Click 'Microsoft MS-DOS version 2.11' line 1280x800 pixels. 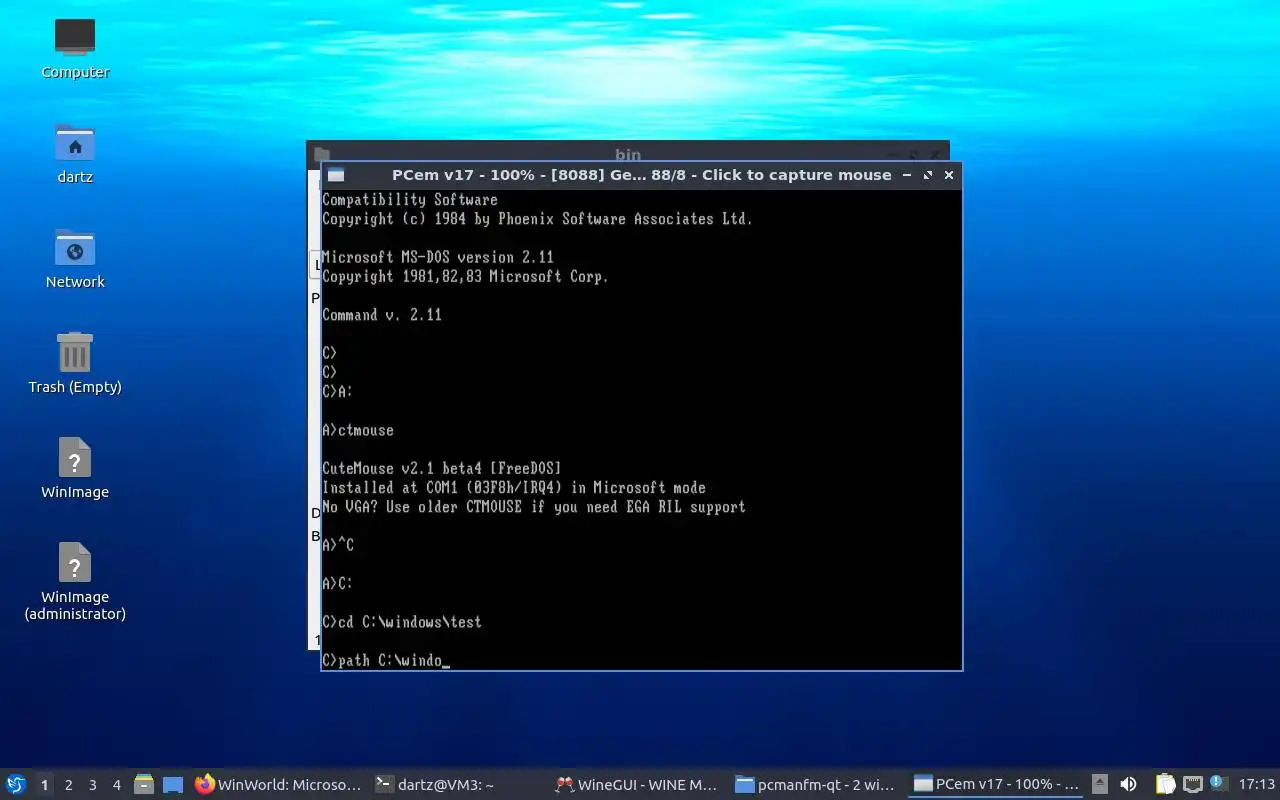tap(438, 257)
